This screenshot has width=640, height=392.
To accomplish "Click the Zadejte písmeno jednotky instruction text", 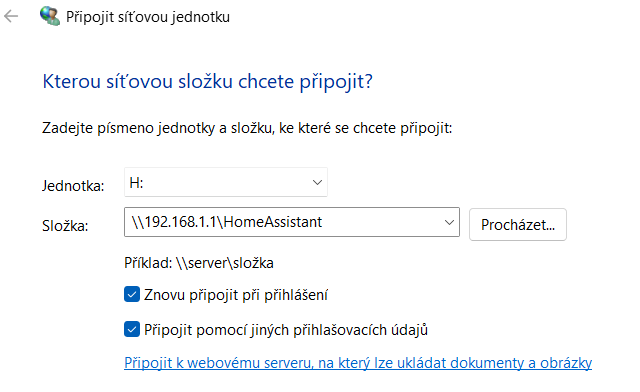I will [247, 128].
